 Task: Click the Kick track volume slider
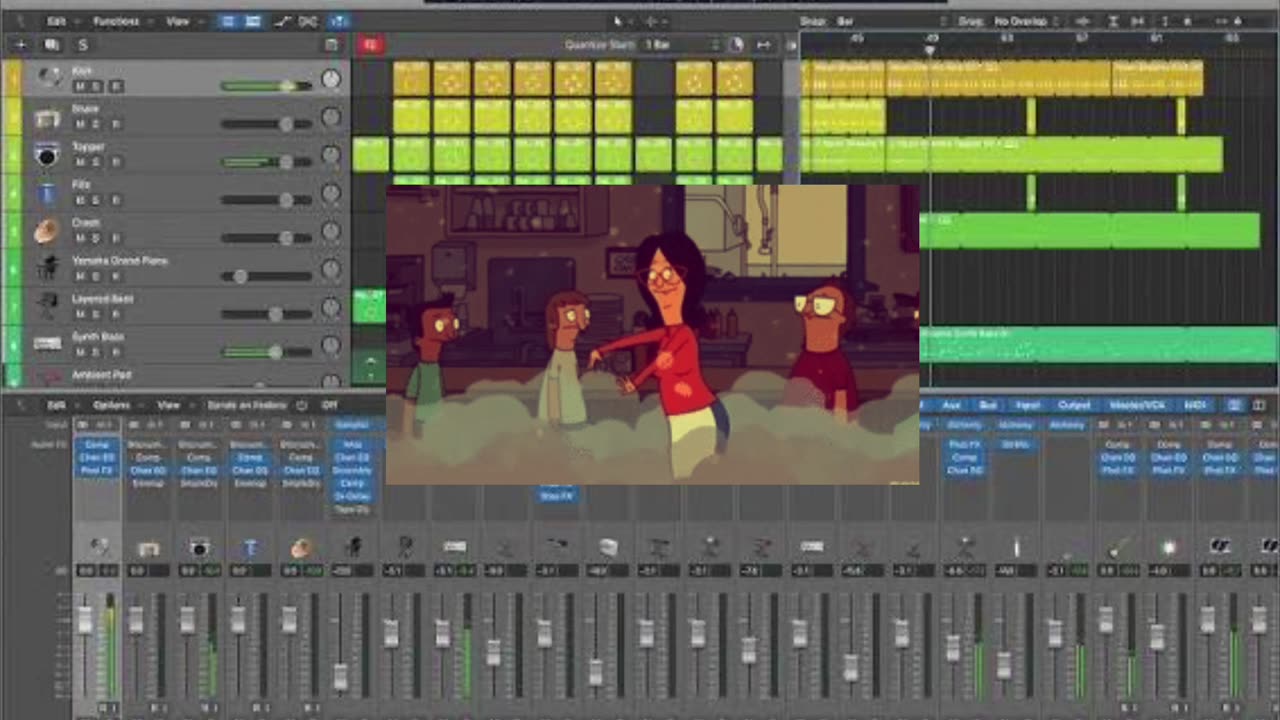click(266, 86)
